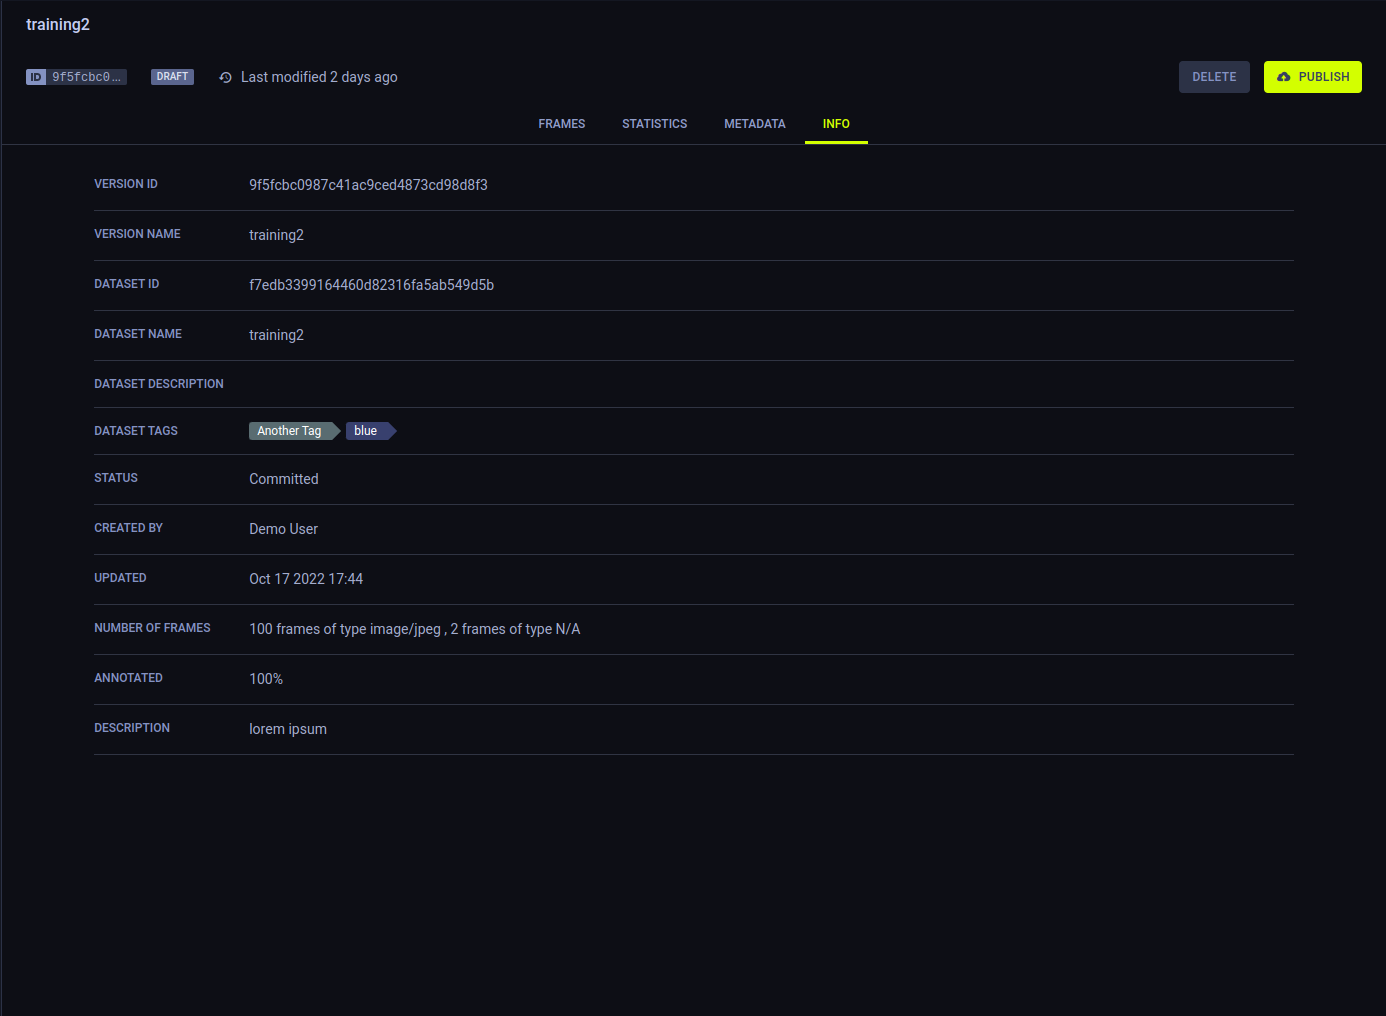Screen dimensions: 1386x1016
Task: Click the Dataset ID hash value
Action: (x=371, y=285)
